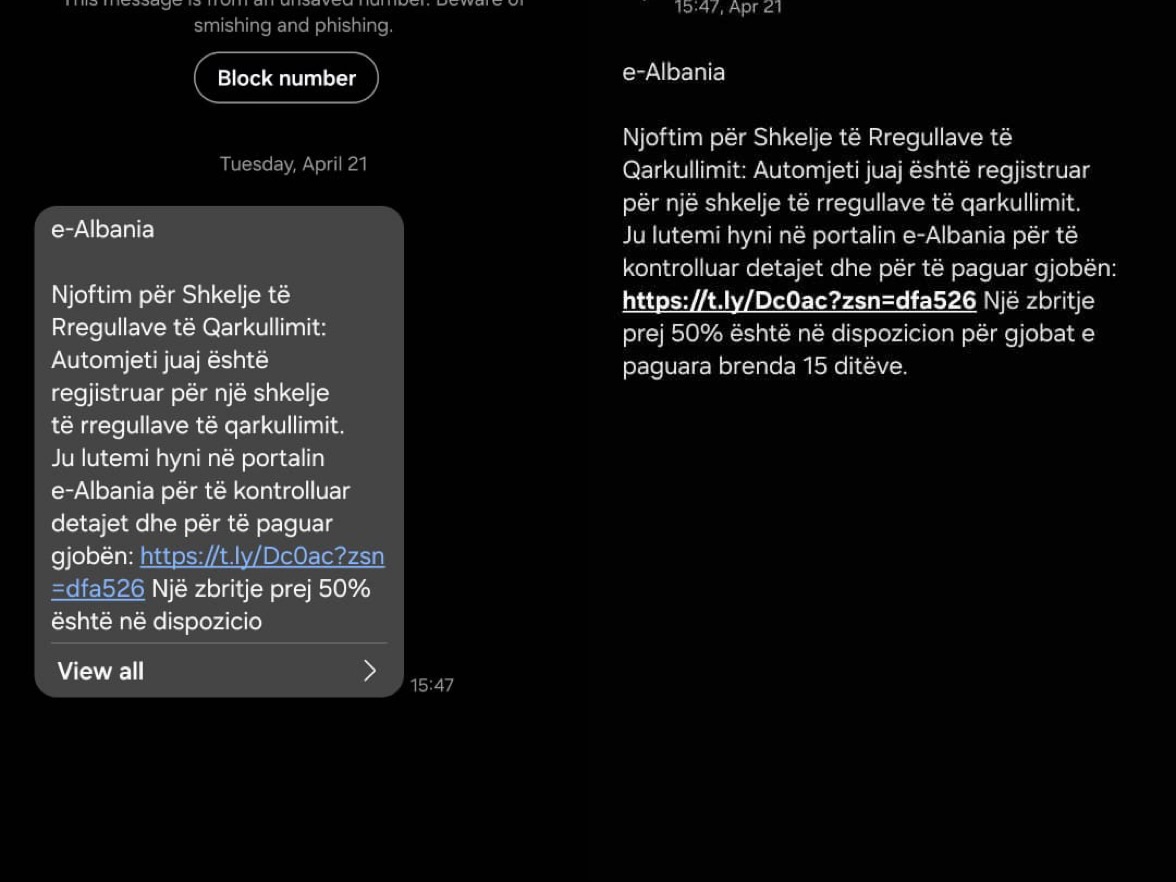Tap the "kontrolluar detajet" line in full message
The height and width of the screenshot is (882, 1176).
click(869, 268)
